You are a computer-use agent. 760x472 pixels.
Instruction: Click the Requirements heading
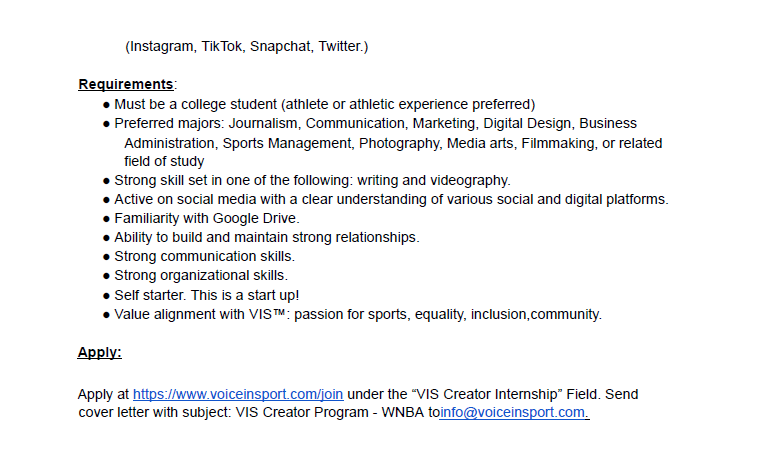(x=126, y=84)
